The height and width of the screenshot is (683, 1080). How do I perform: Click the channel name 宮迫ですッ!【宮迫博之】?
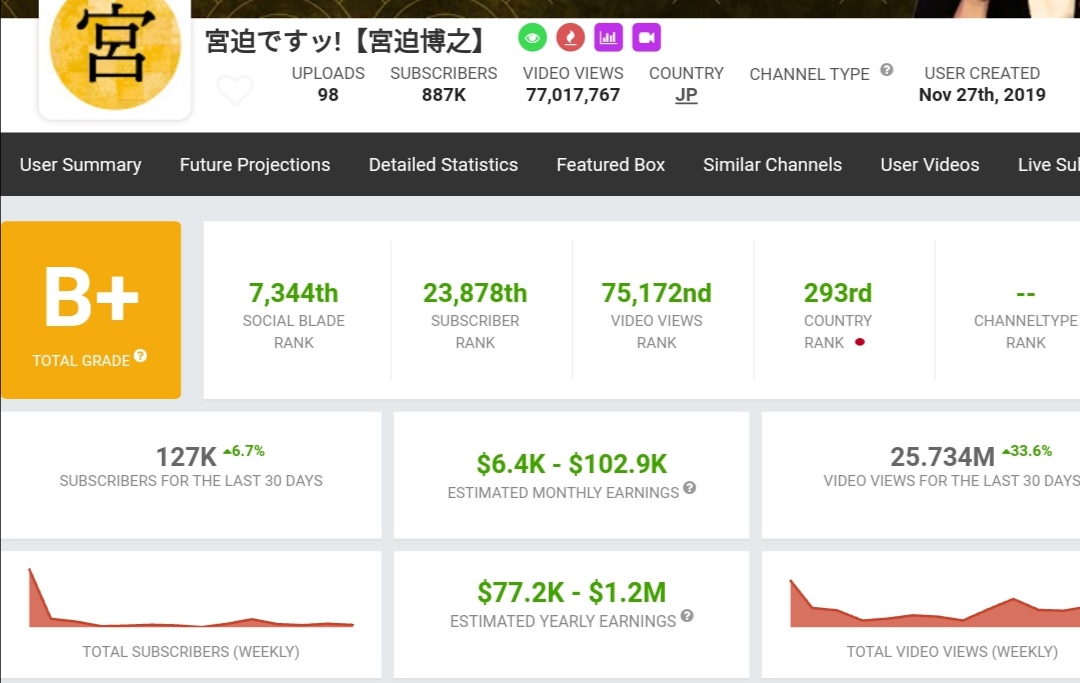click(x=346, y=41)
